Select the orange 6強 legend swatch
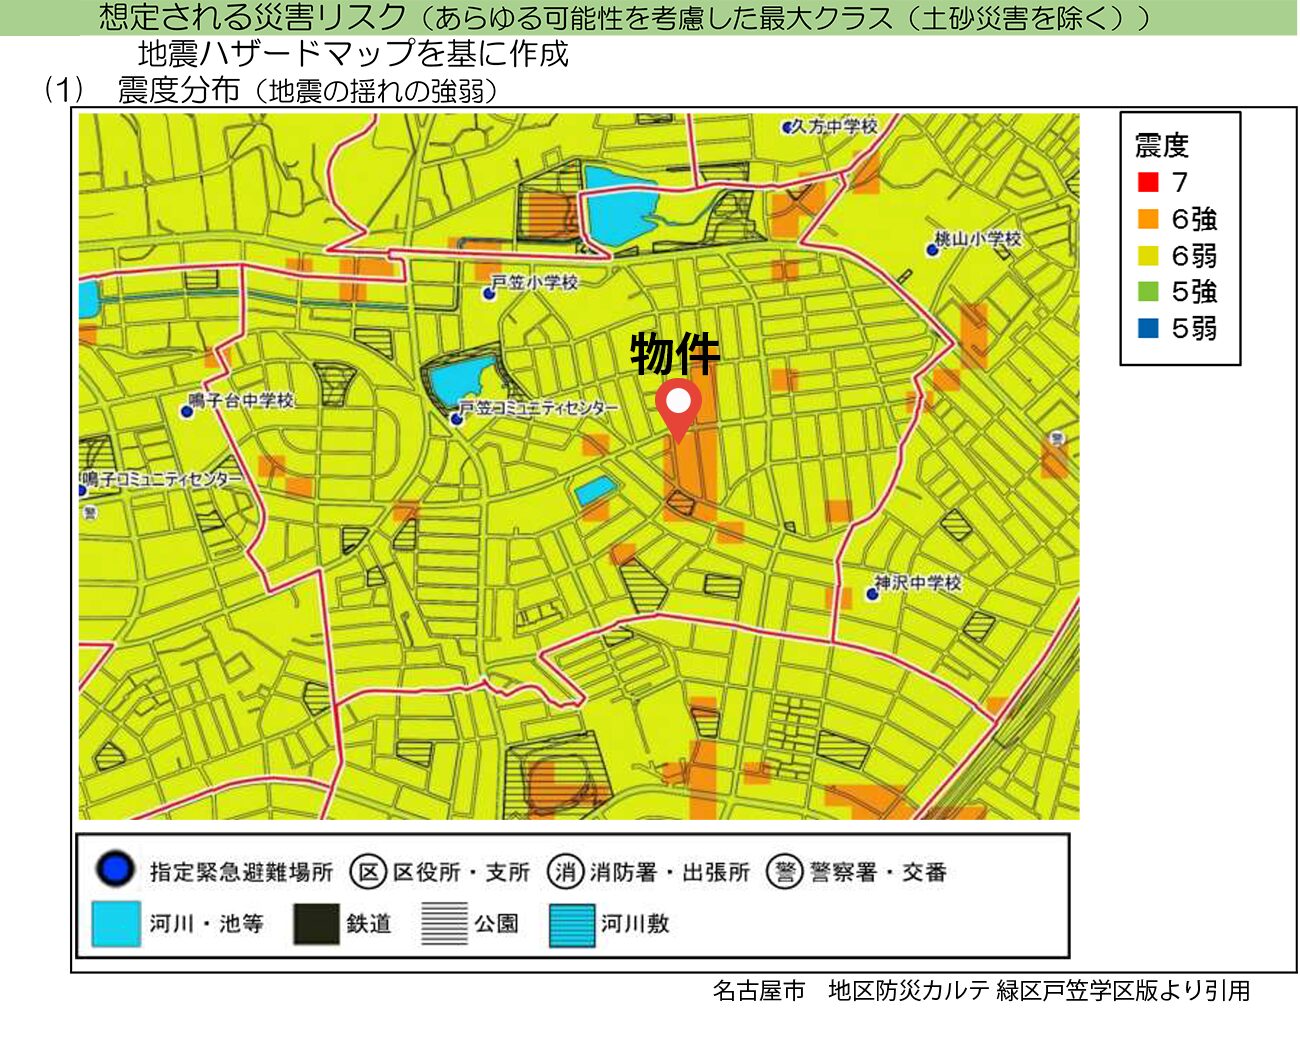 (1148, 219)
